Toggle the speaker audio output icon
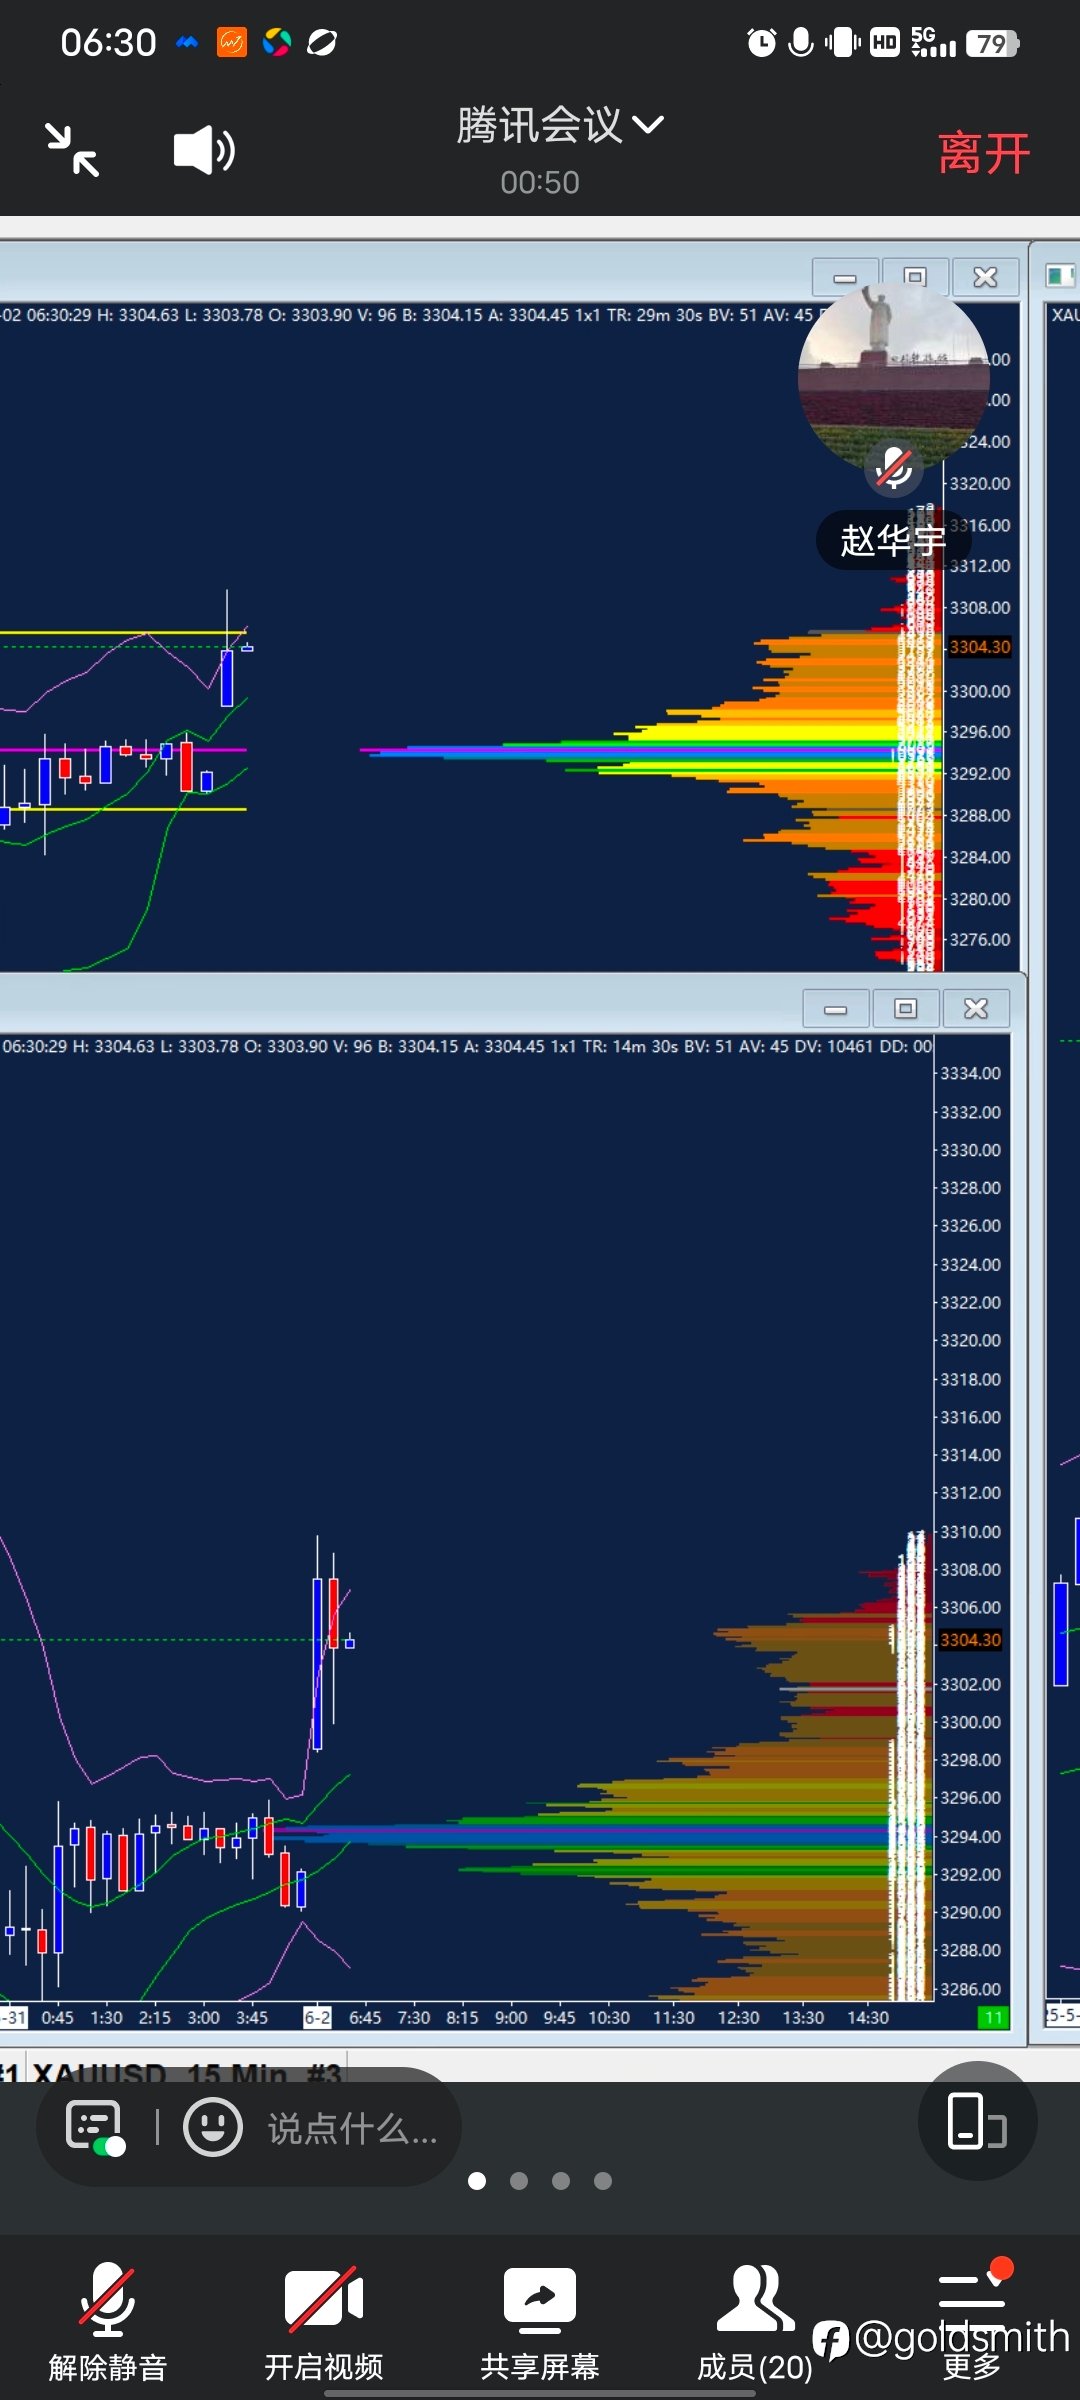The height and width of the screenshot is (2400, 1080). tap(204, 151)
